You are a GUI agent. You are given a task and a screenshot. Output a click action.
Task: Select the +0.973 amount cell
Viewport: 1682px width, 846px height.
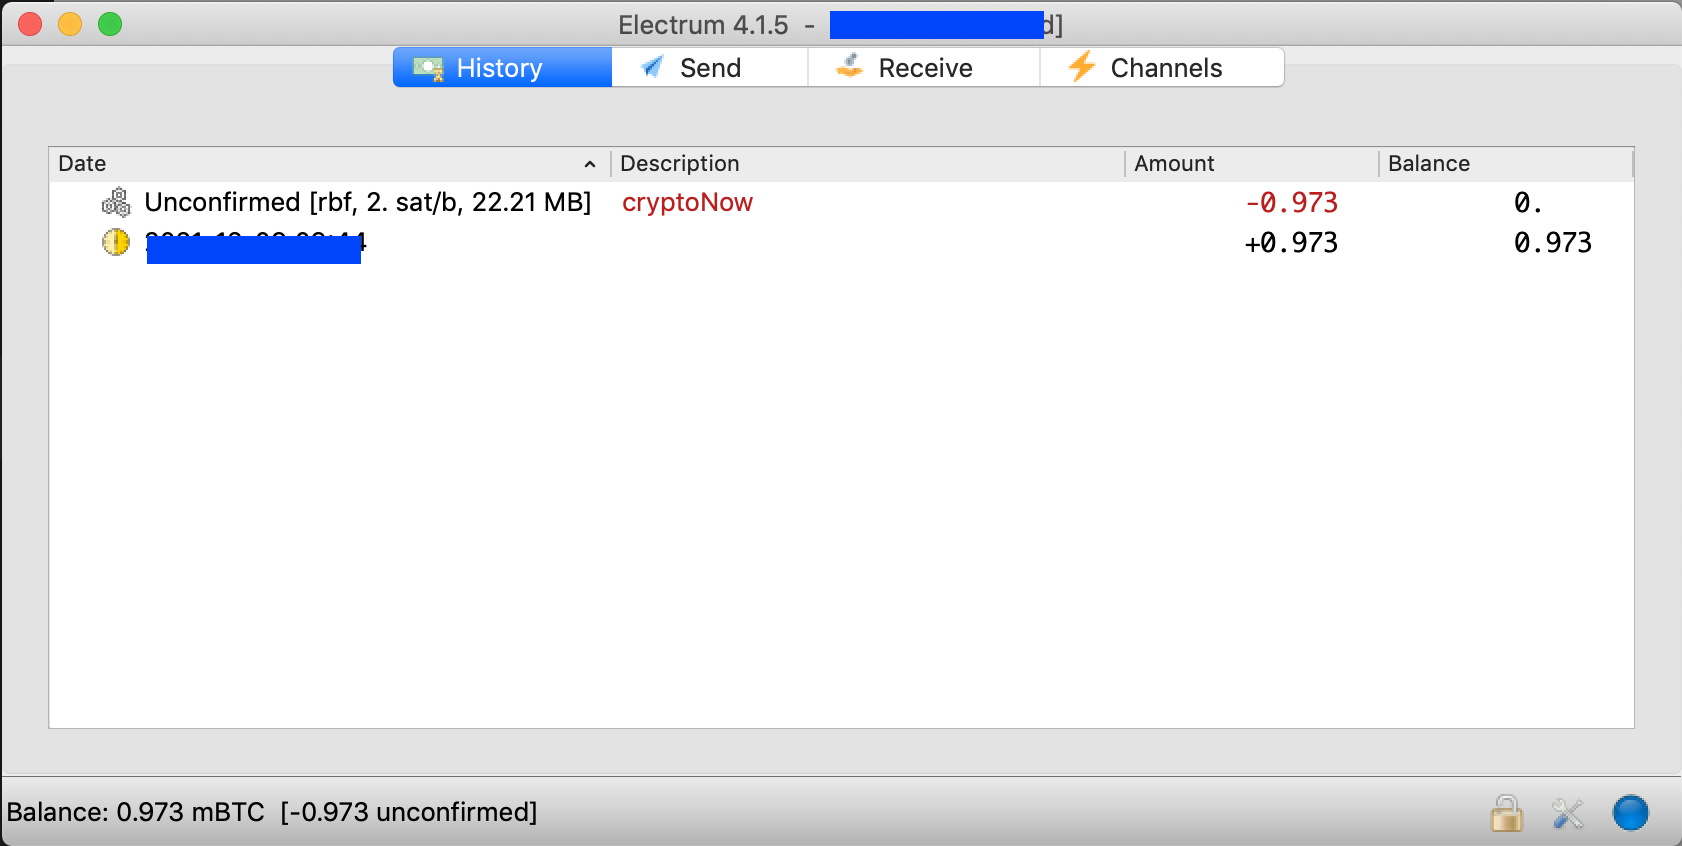[x=1291, y=243]
